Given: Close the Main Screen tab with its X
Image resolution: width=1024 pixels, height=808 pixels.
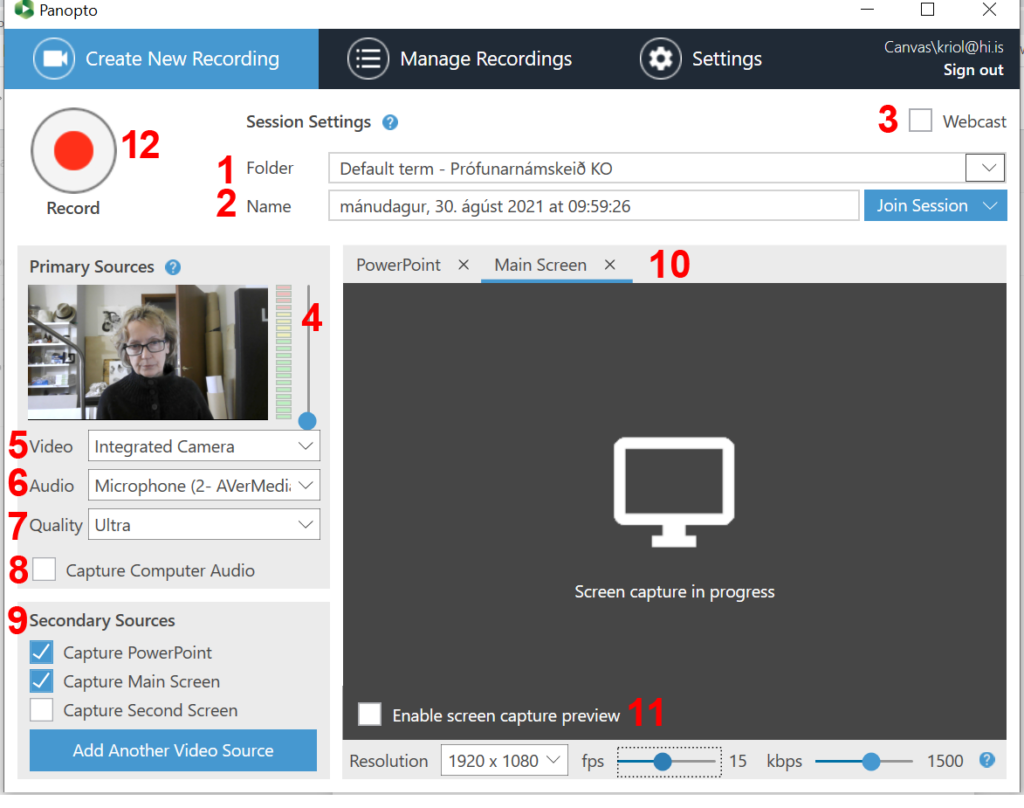Looking at the screenshot, I should tap(610, 265).
